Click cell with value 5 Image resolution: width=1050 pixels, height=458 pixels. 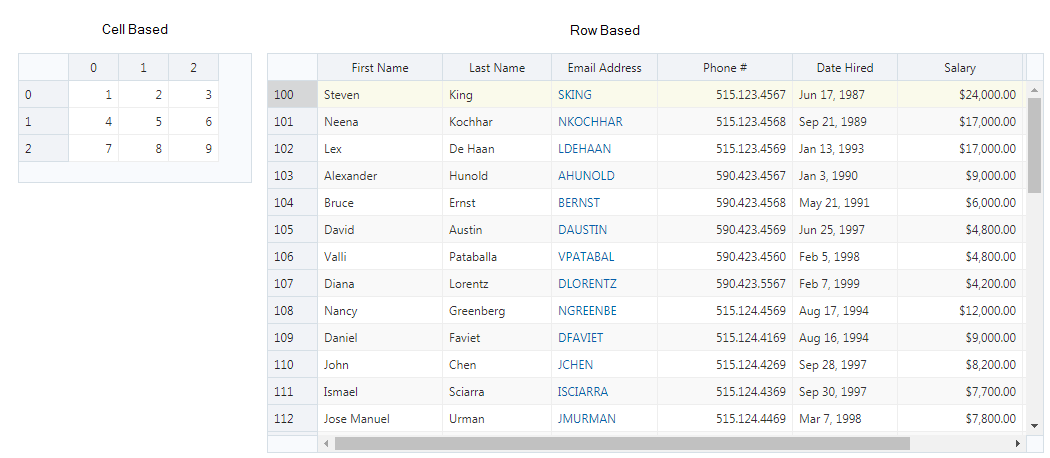tap(143, 122)
